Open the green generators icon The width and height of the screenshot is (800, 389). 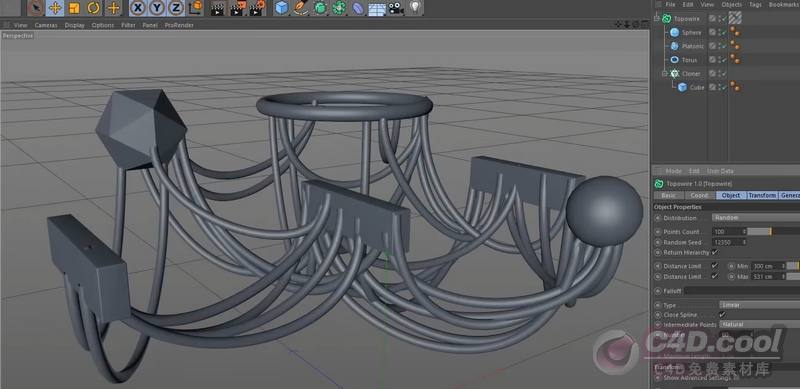(x=320, y=8)
